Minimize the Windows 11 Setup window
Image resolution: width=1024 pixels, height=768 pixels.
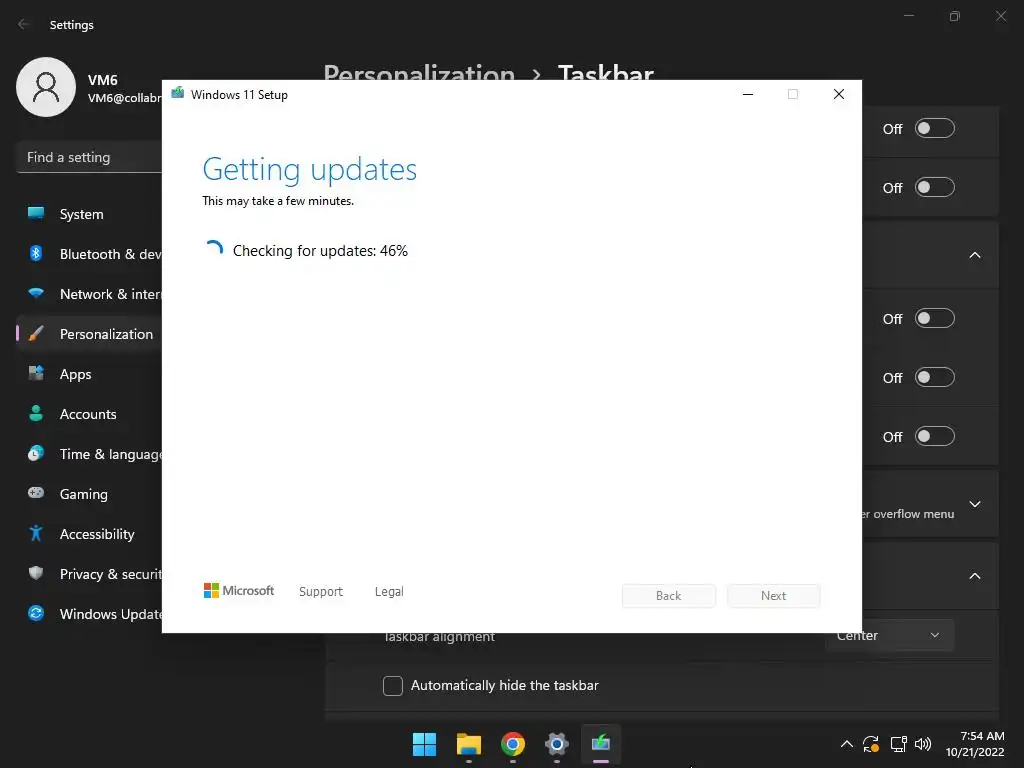[748, 95]
